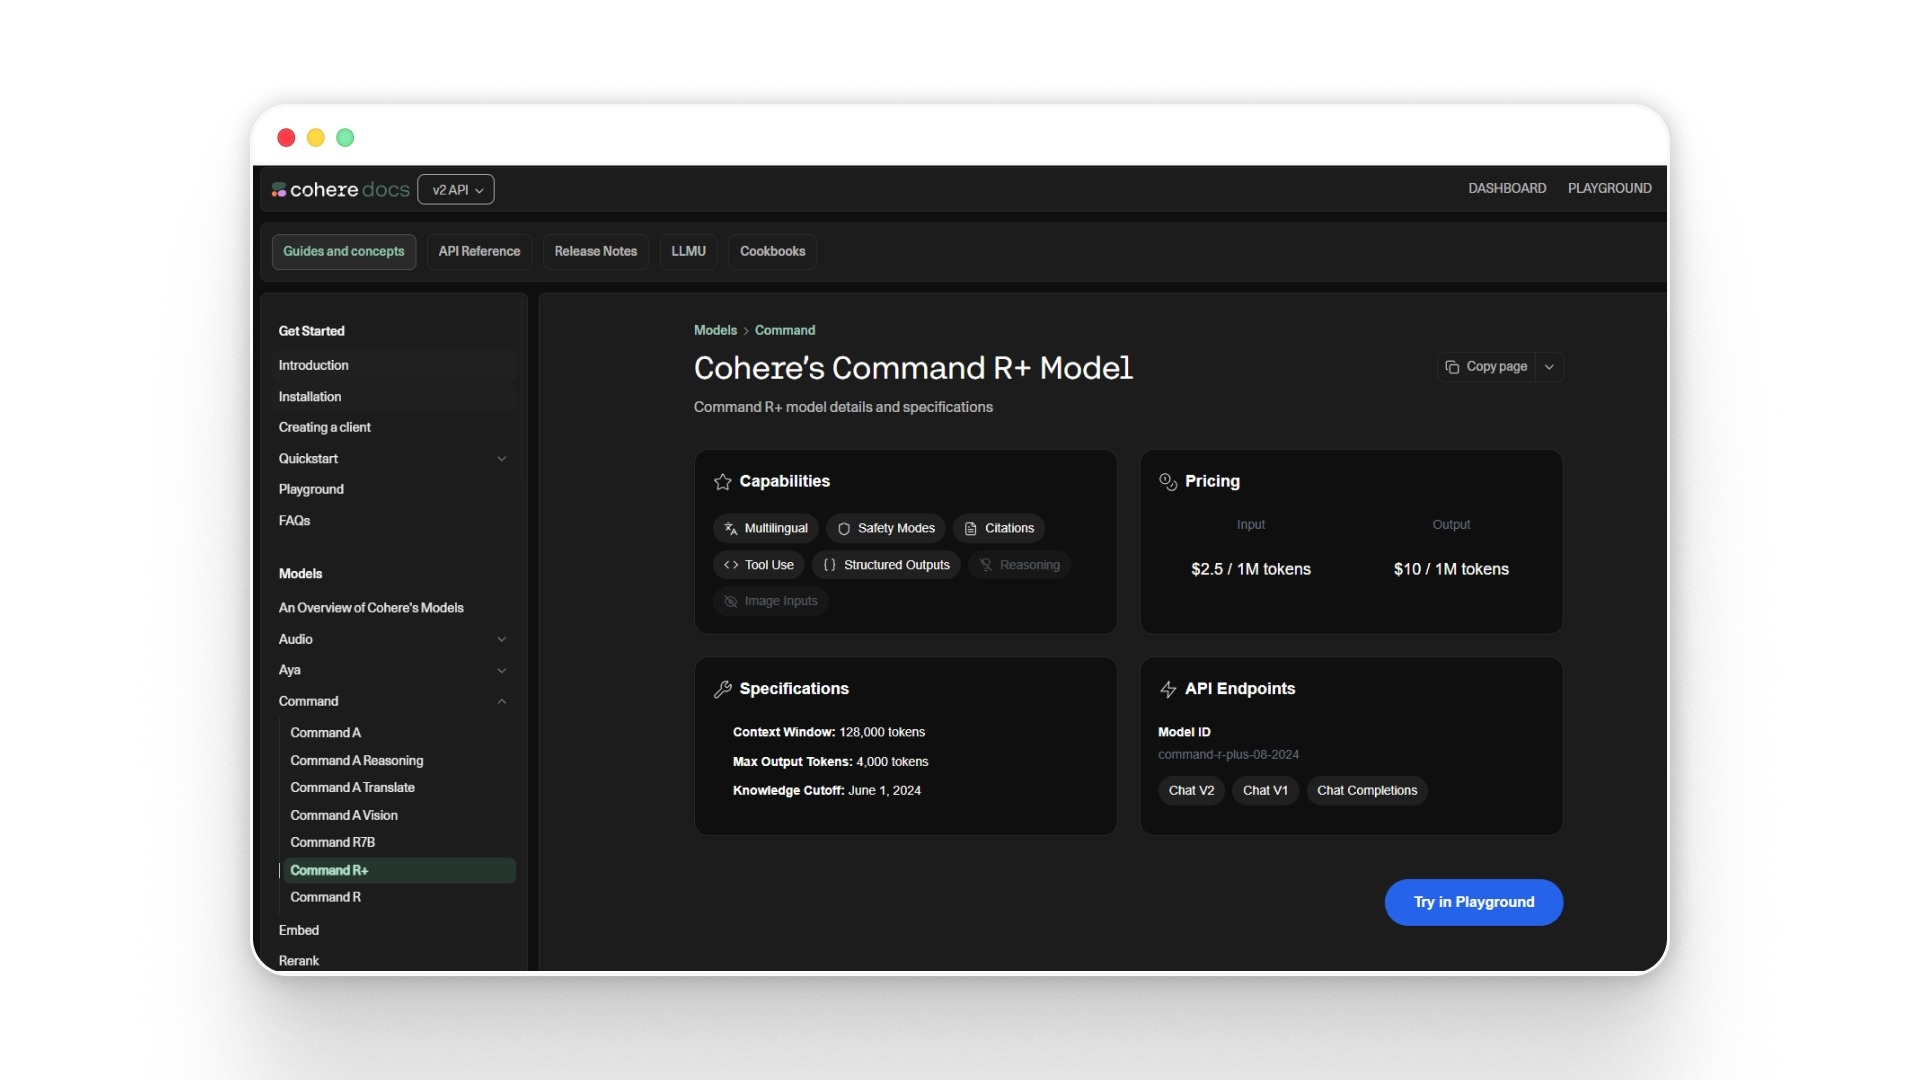The width and height of the screenshot is (1920, 1080).
Task: Open Command A Translate page
Action: [399, 787]
